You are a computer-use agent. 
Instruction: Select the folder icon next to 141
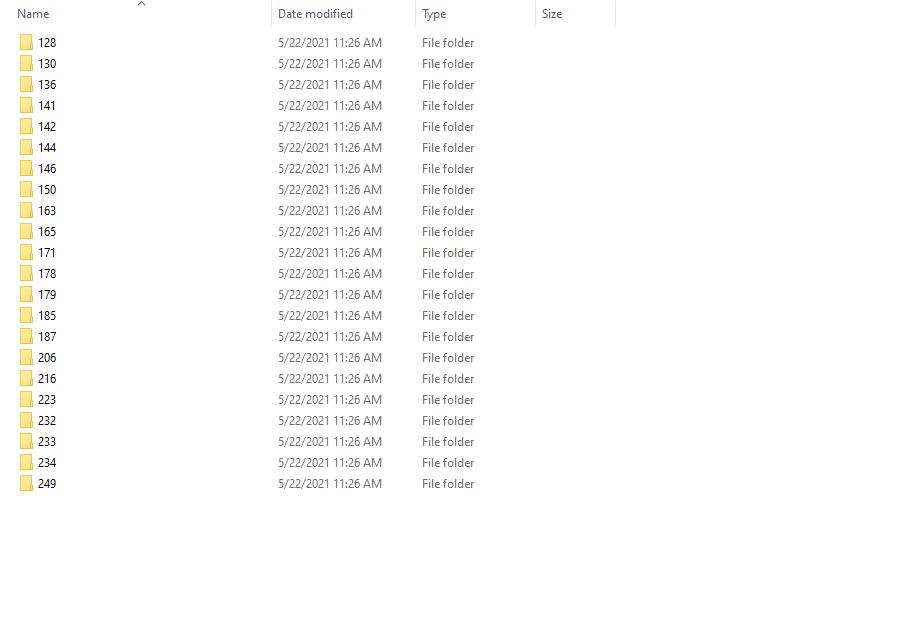(25, 105)
